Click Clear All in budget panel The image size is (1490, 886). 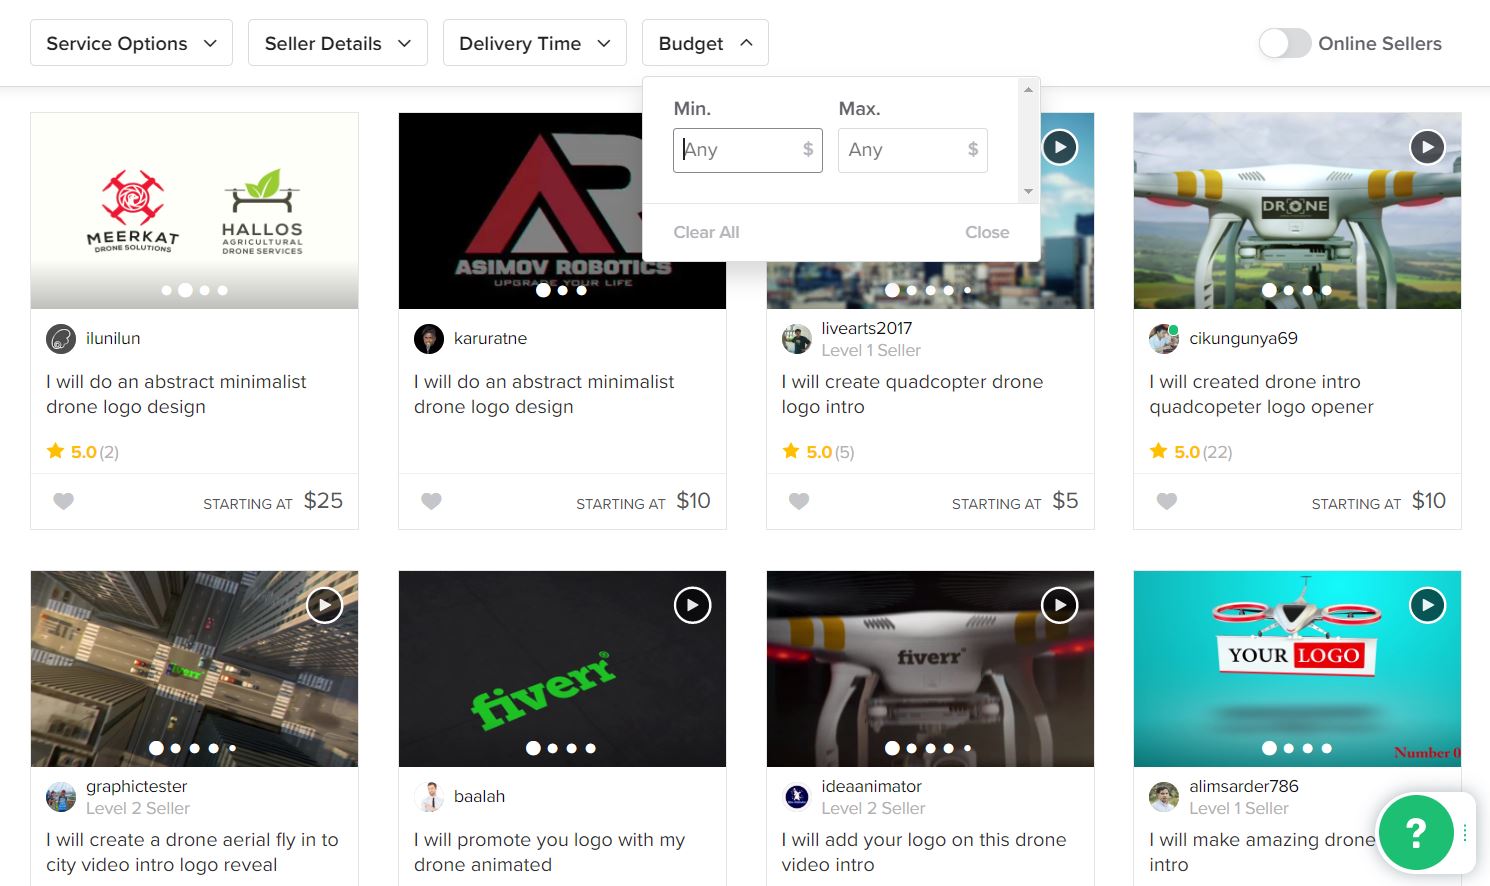pos(706,232)
